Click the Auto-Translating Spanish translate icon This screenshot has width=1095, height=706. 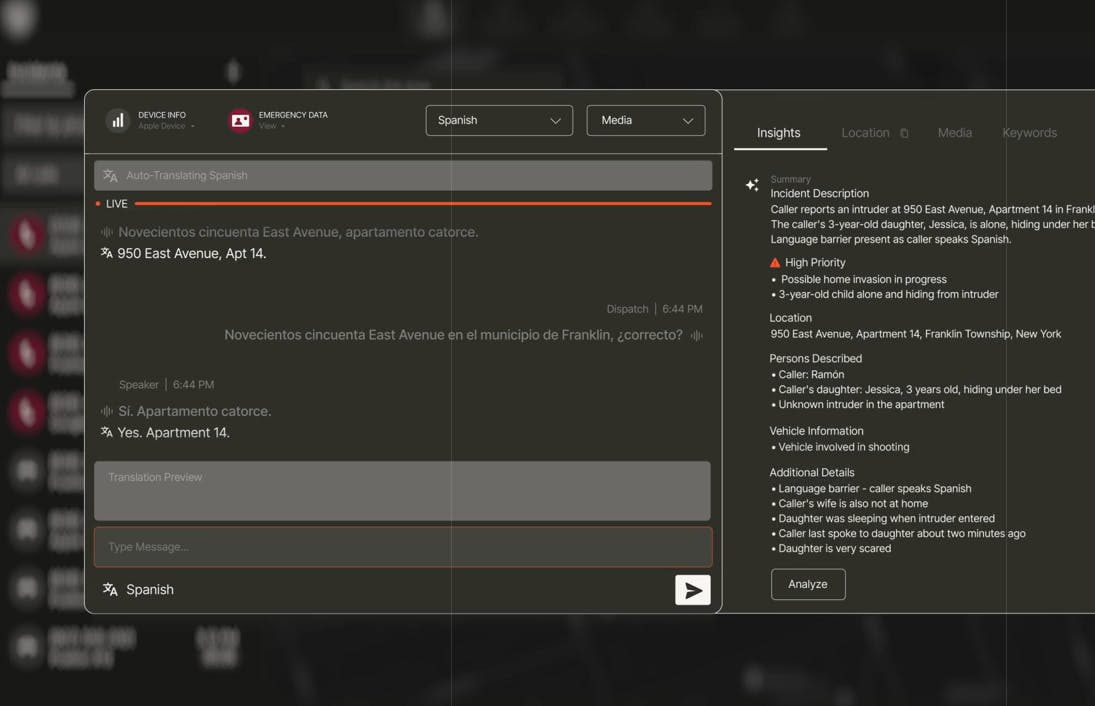coord(111,176)
